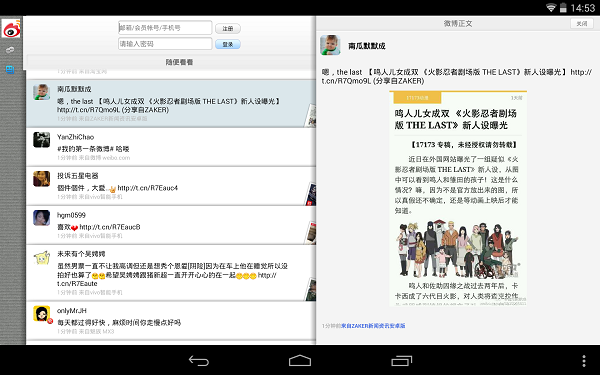The image size is (600, 375).
Task: Select the username onlyMrJH
Action: click(72, 311)
